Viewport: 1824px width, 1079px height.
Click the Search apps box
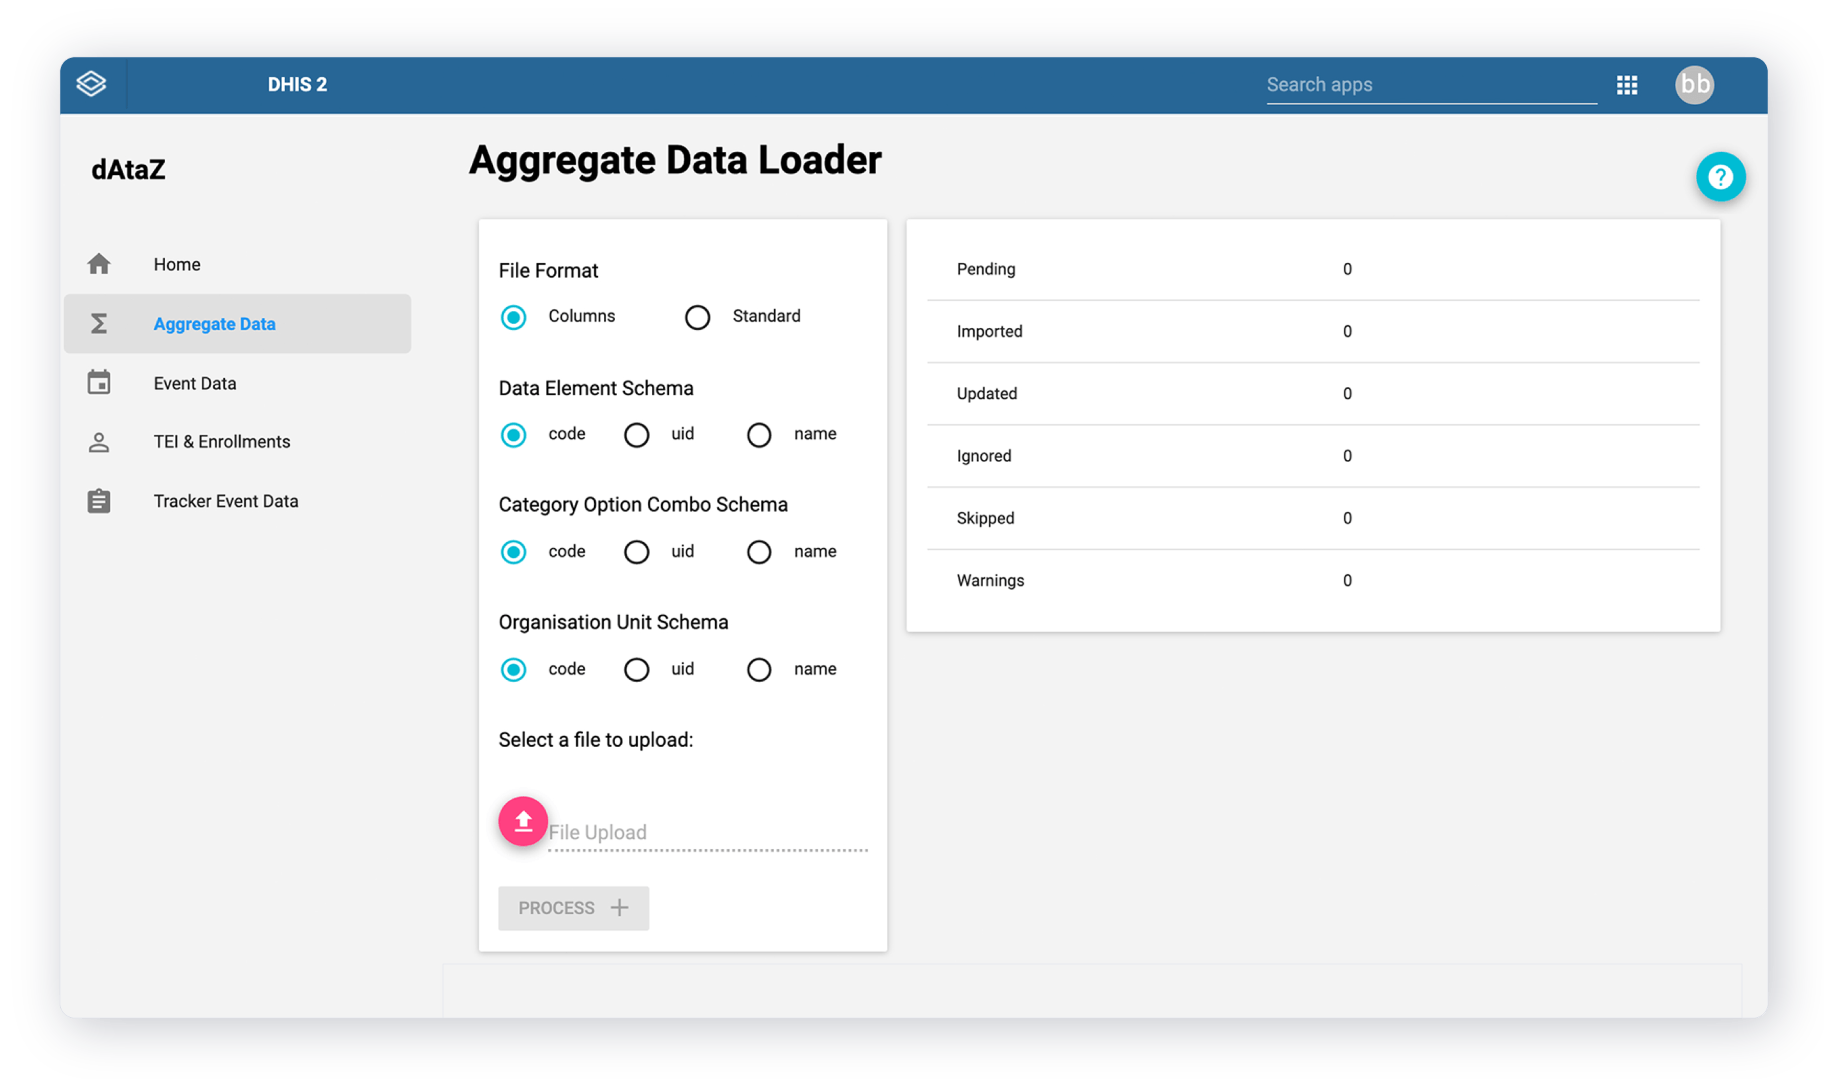(1430, 84)
